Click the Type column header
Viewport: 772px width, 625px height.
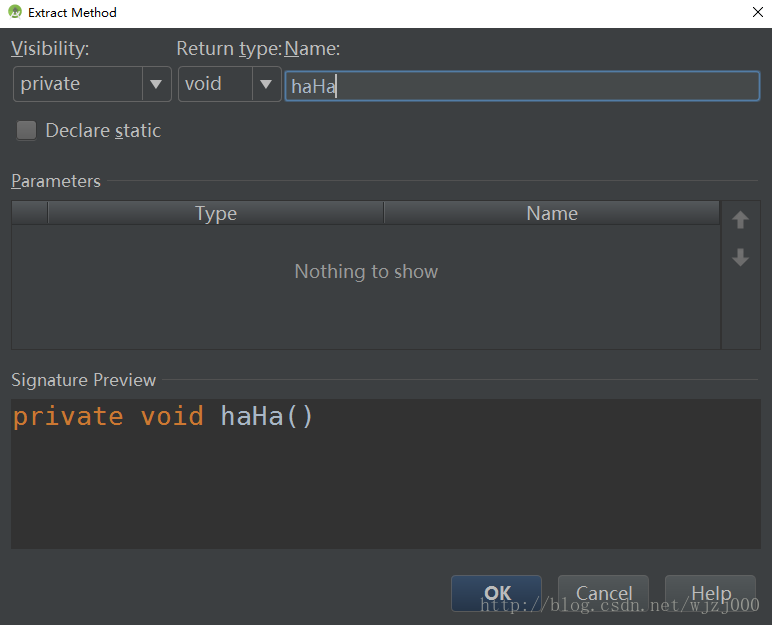[215, 213]
